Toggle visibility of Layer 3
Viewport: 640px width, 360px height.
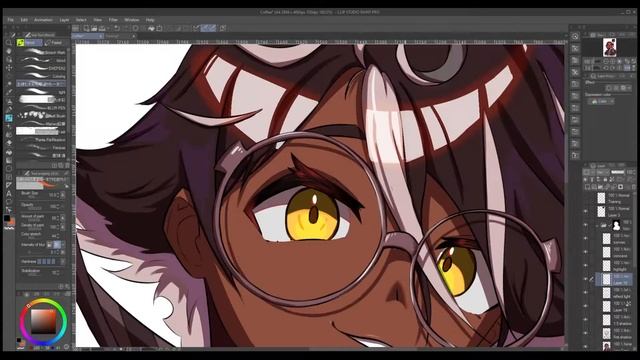pos(586,211)
